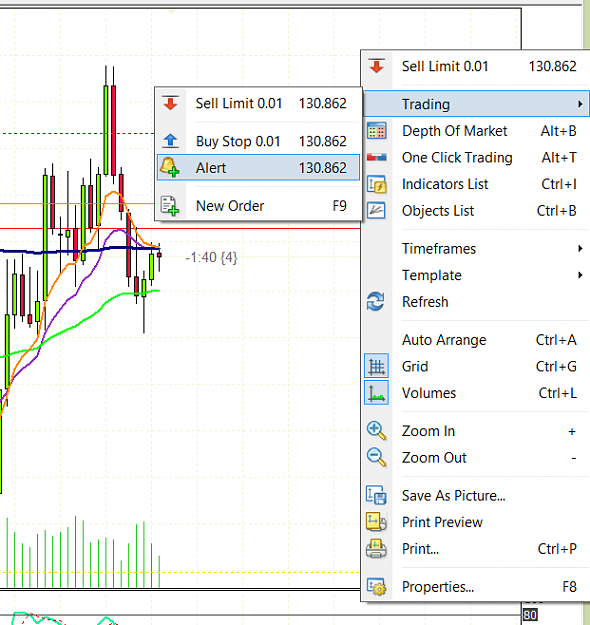Click the Alert bell icon in submenu
Viewport: 590px width, 625px height.
point(169,167)
